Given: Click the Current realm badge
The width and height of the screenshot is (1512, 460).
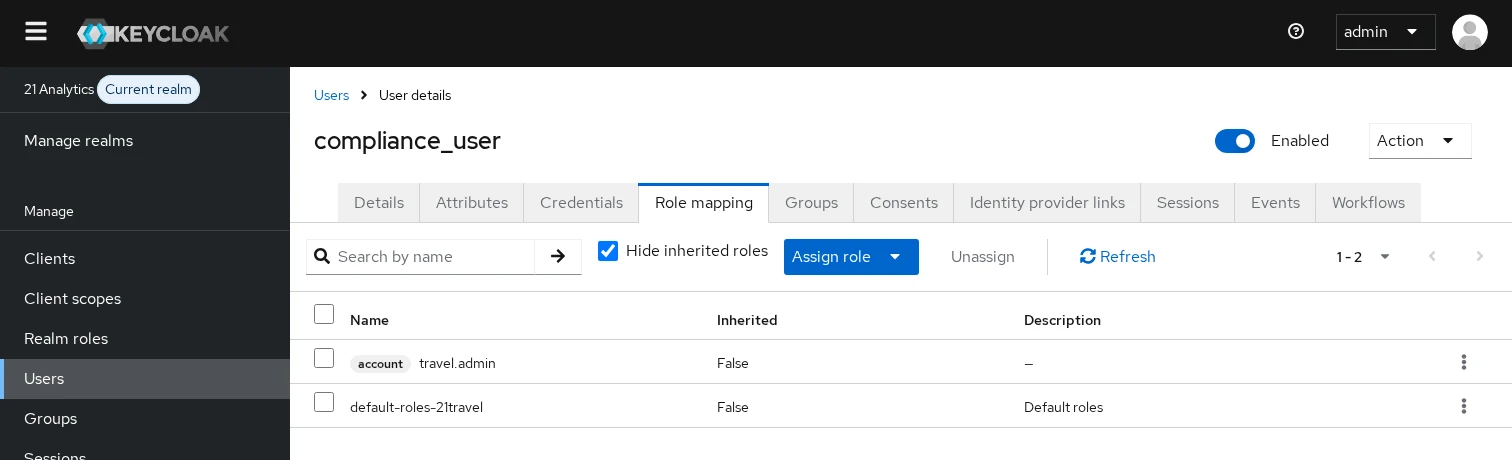Looking at the screenshot, I should [148, 90].
